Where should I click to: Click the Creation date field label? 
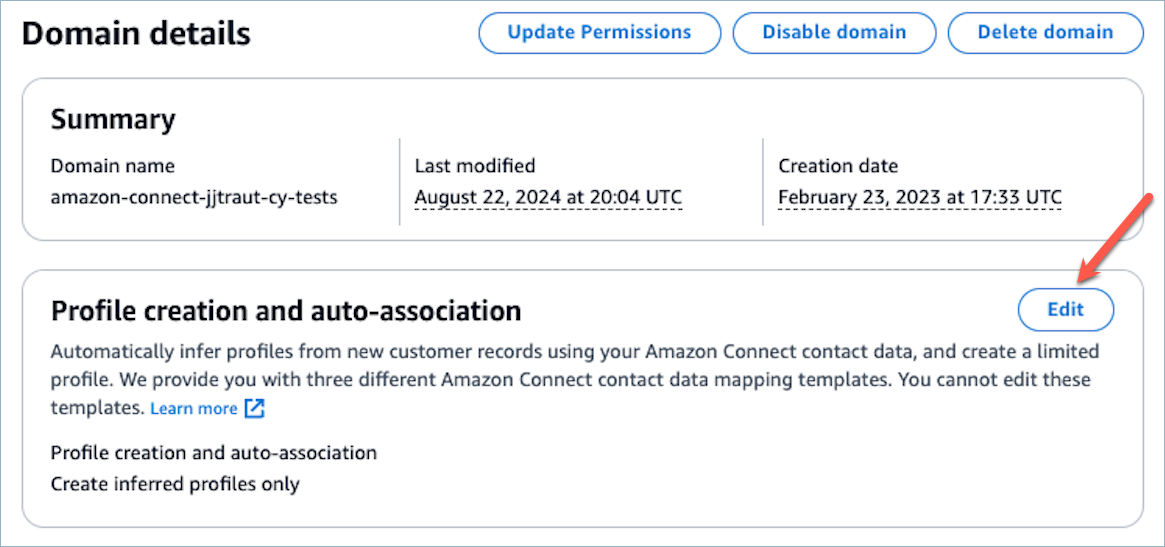838,166
